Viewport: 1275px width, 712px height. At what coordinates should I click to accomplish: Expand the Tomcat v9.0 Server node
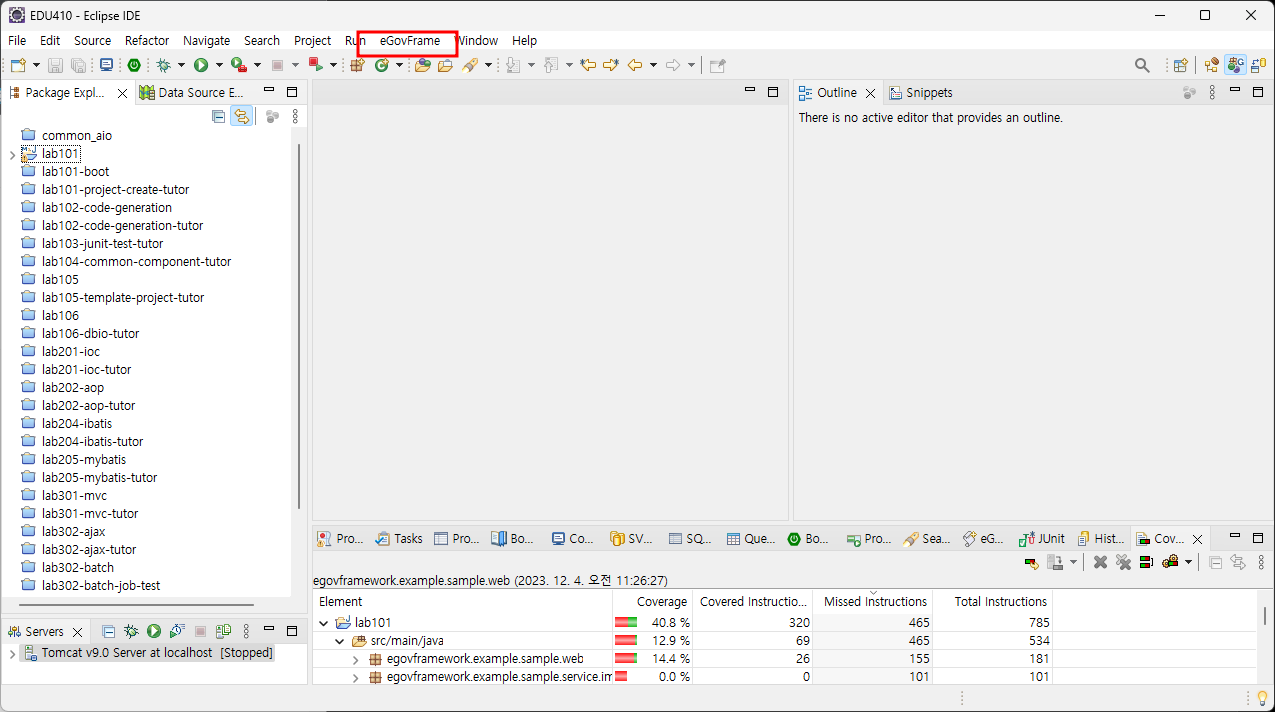[x=12, y=653]
